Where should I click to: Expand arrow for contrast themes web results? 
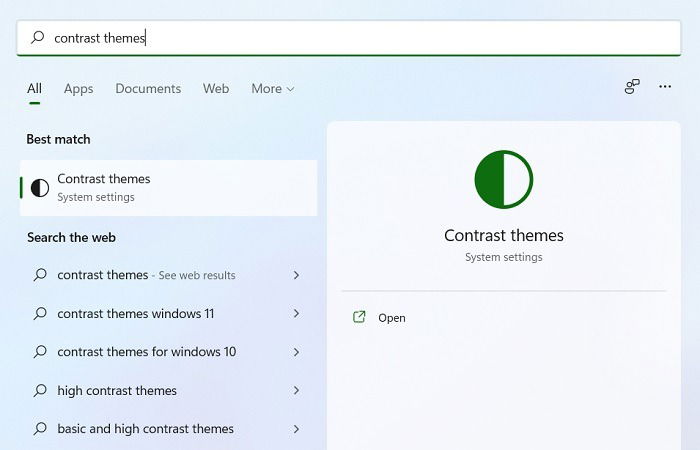[296, 275]
